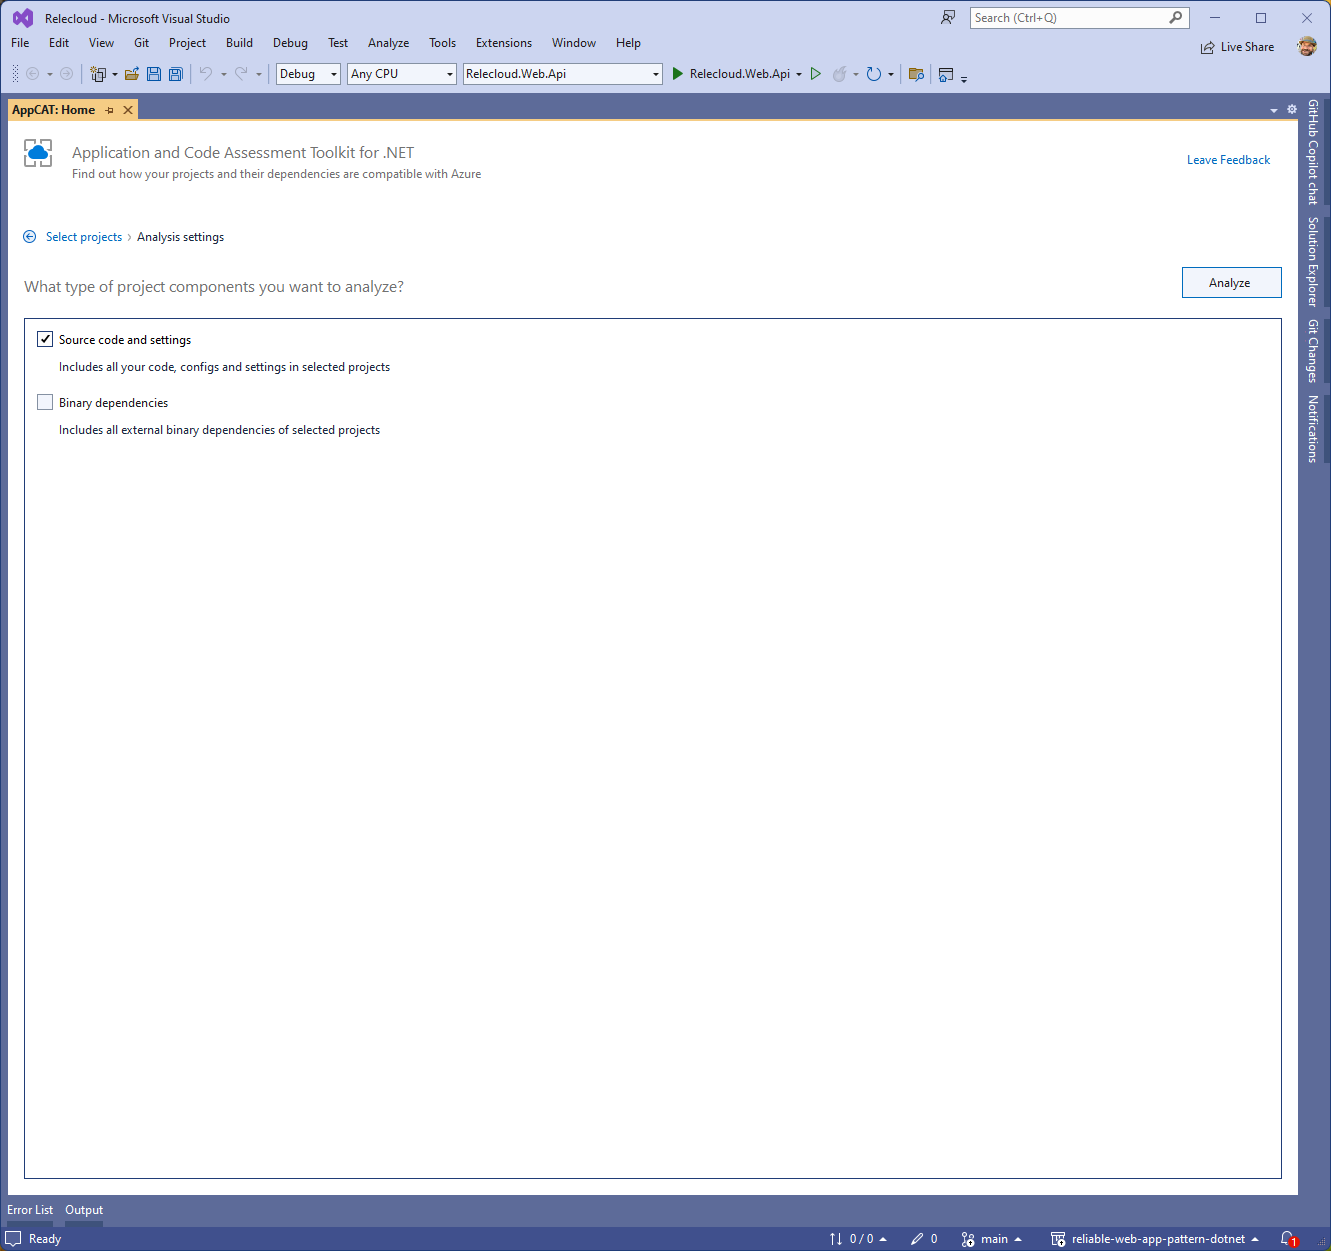Click the Undo icon

[x=206, y=73]
